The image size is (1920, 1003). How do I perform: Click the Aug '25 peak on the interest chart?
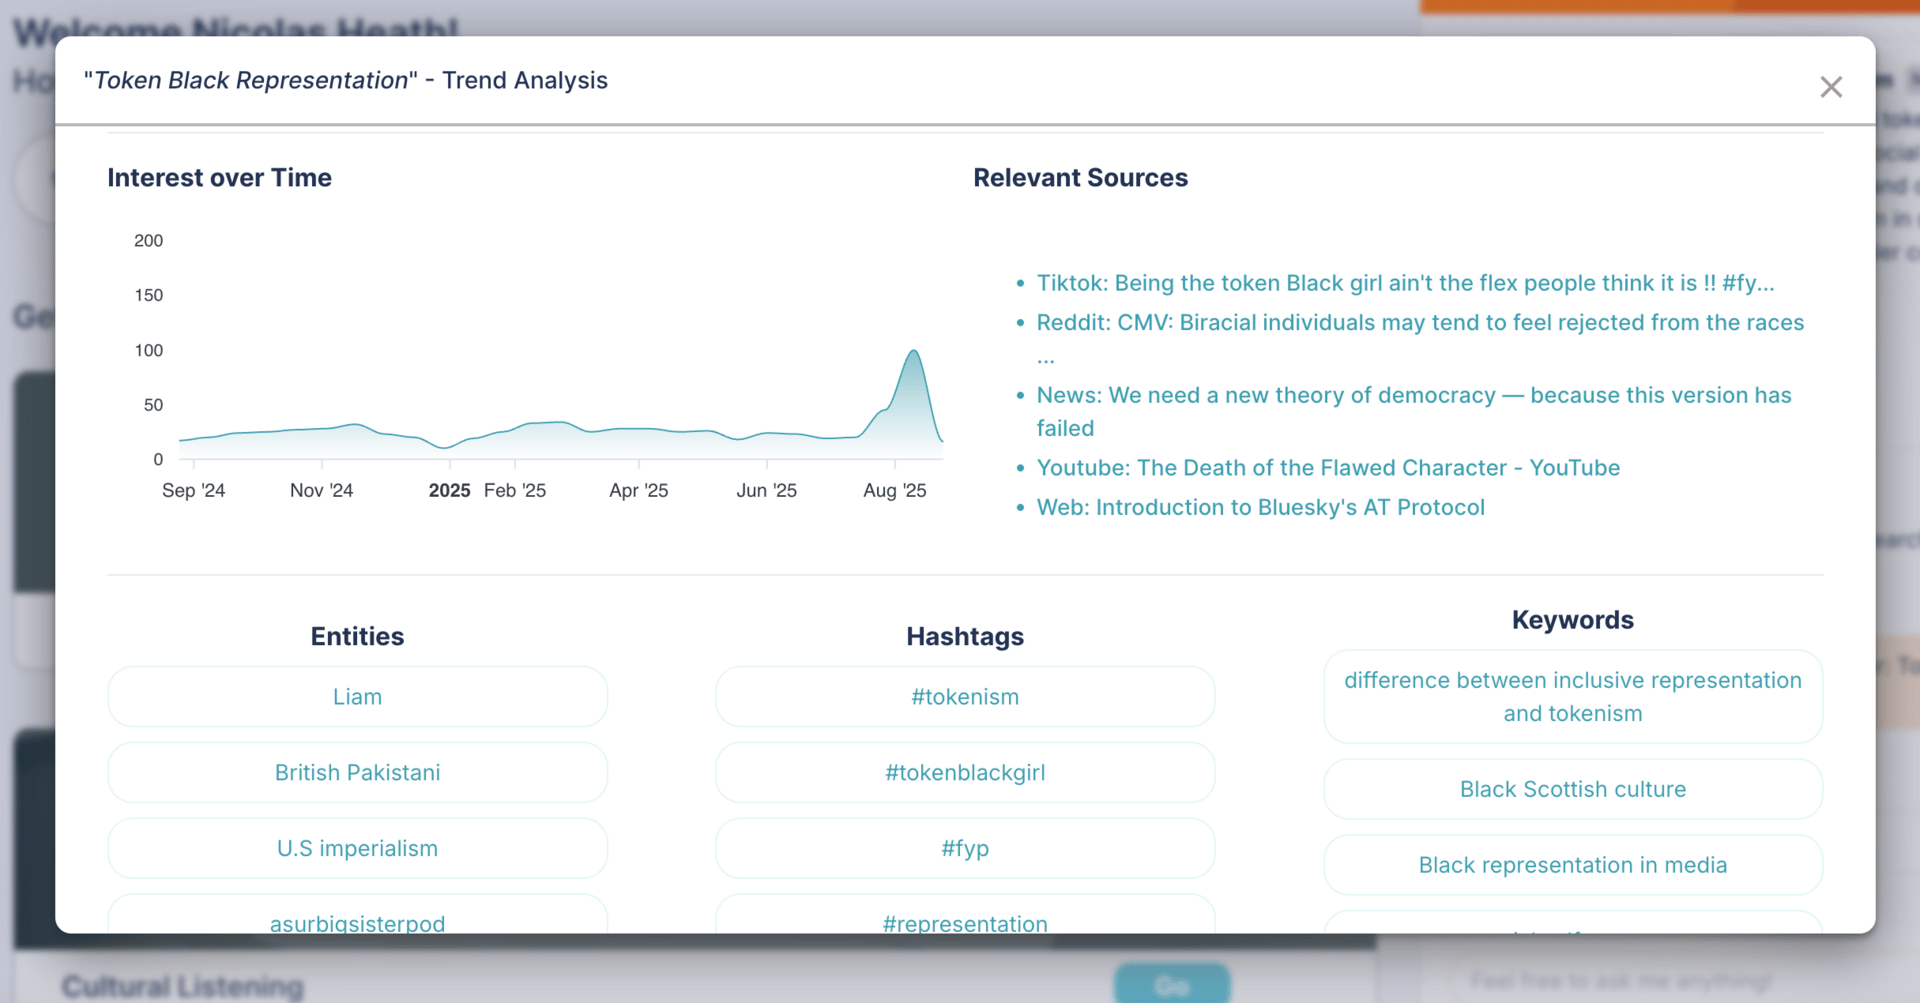[x=913, y=352]
